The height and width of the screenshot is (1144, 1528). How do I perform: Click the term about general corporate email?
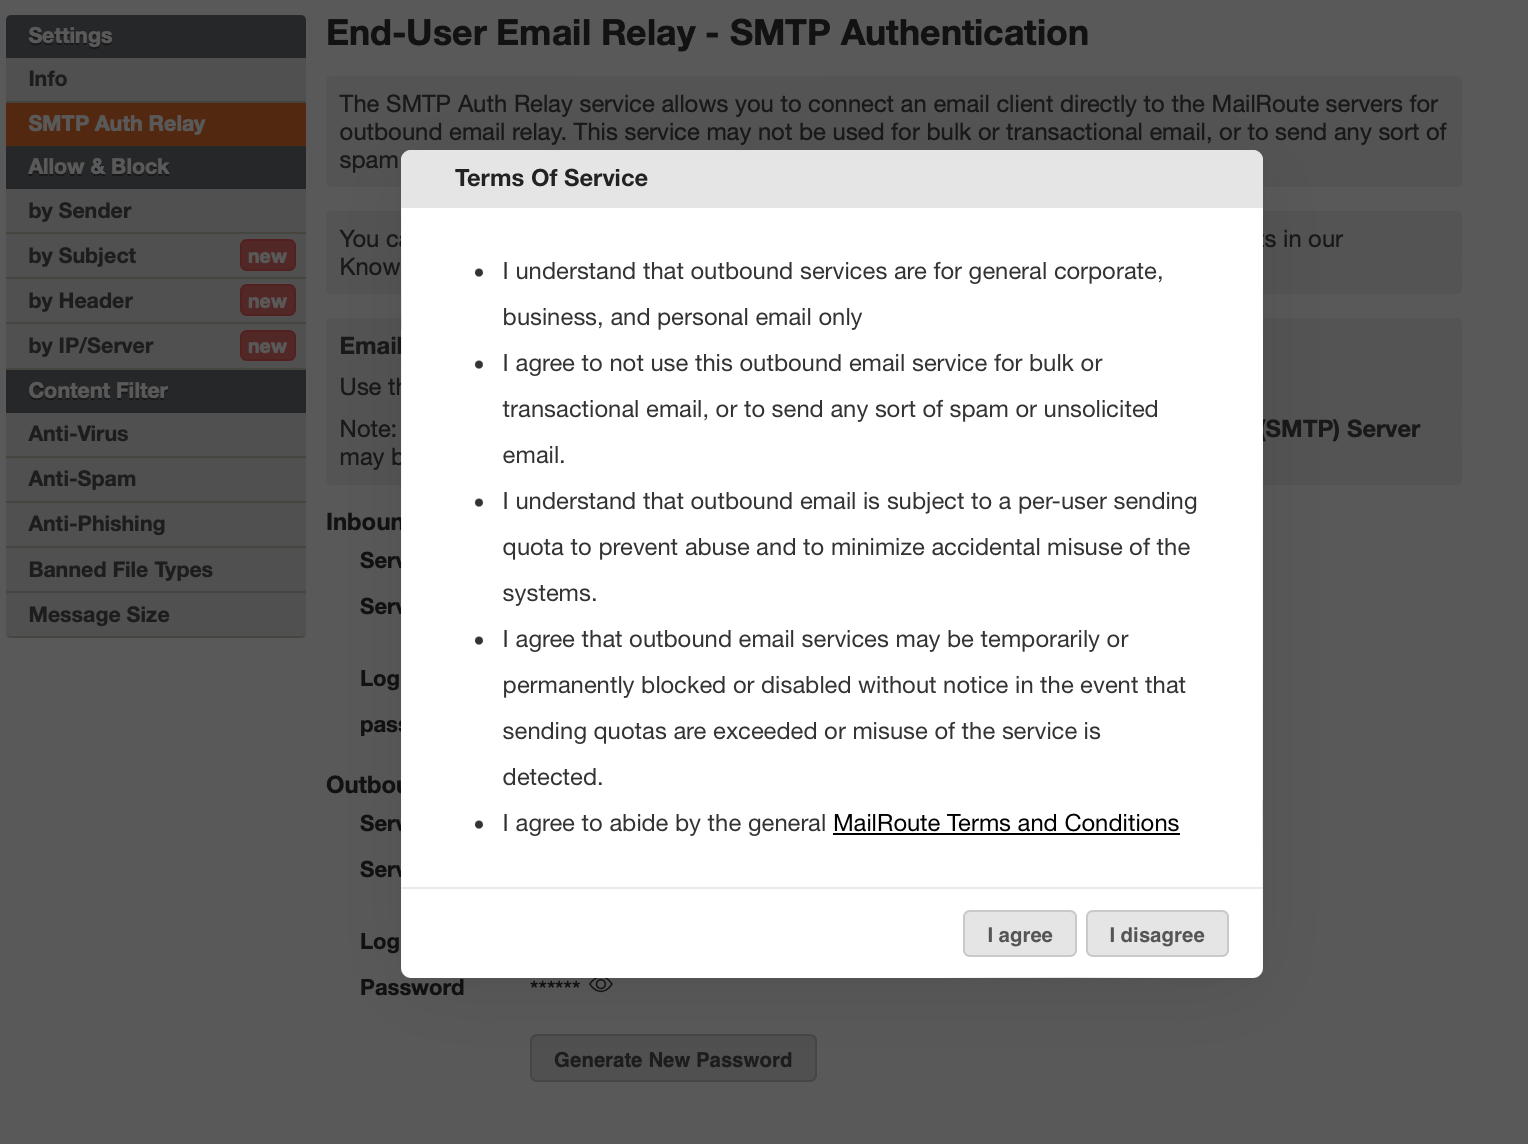(x=833, y=294)
